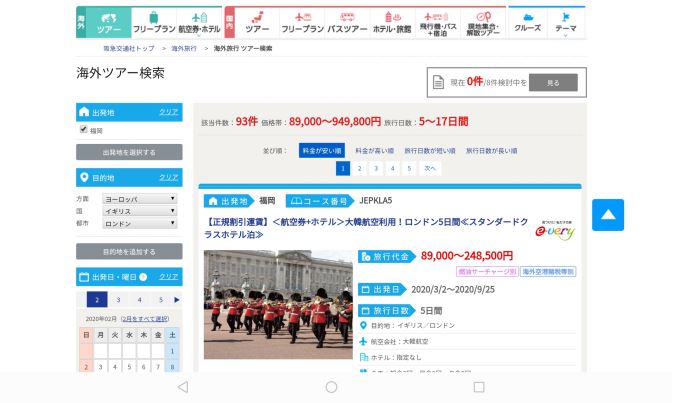The width and height of the screenshot is (680, 403).
Task: Uncheck the 福岡 departure checkbox
Action: (84, 129)
